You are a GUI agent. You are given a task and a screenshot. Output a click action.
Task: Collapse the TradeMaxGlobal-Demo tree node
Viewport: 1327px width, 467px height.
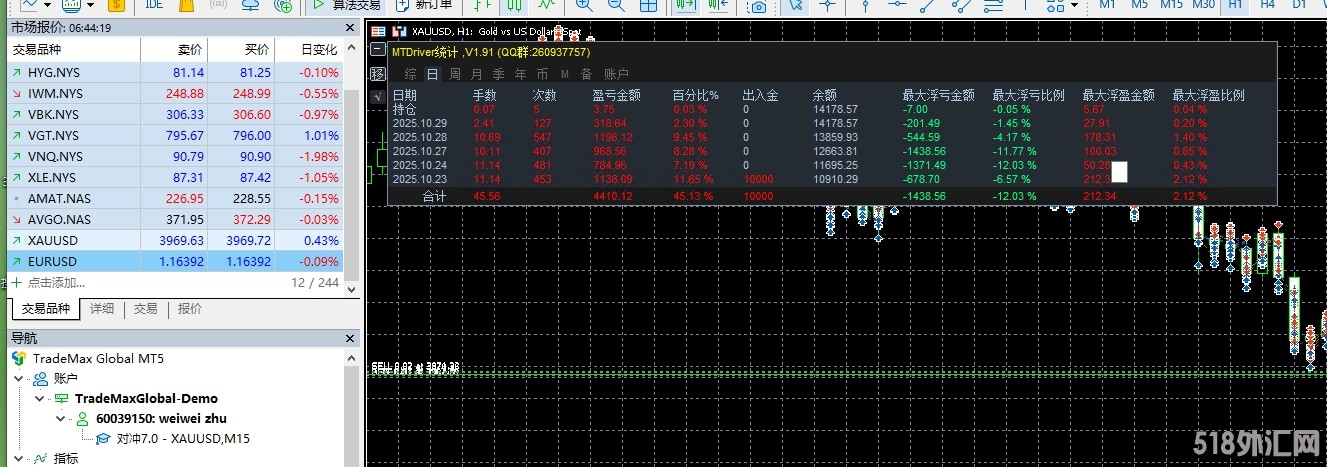coord(39,399)
